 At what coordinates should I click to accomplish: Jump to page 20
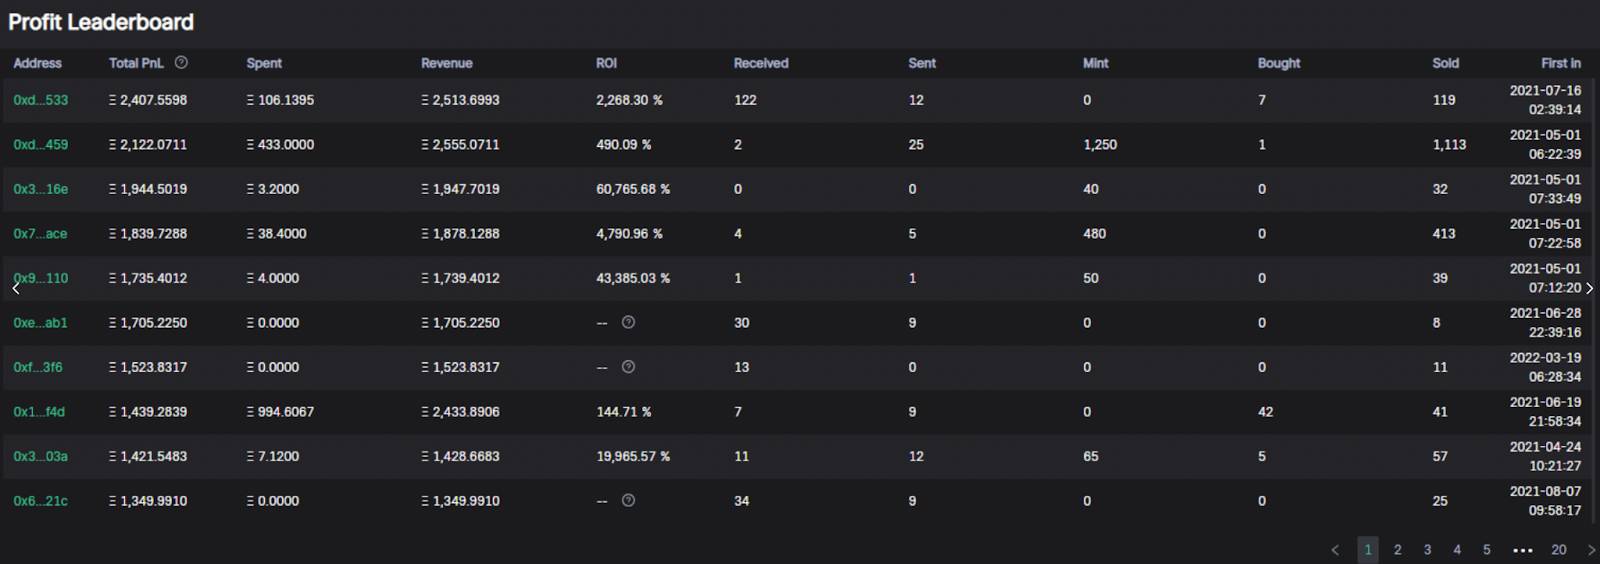click(x=1558, y=550)
